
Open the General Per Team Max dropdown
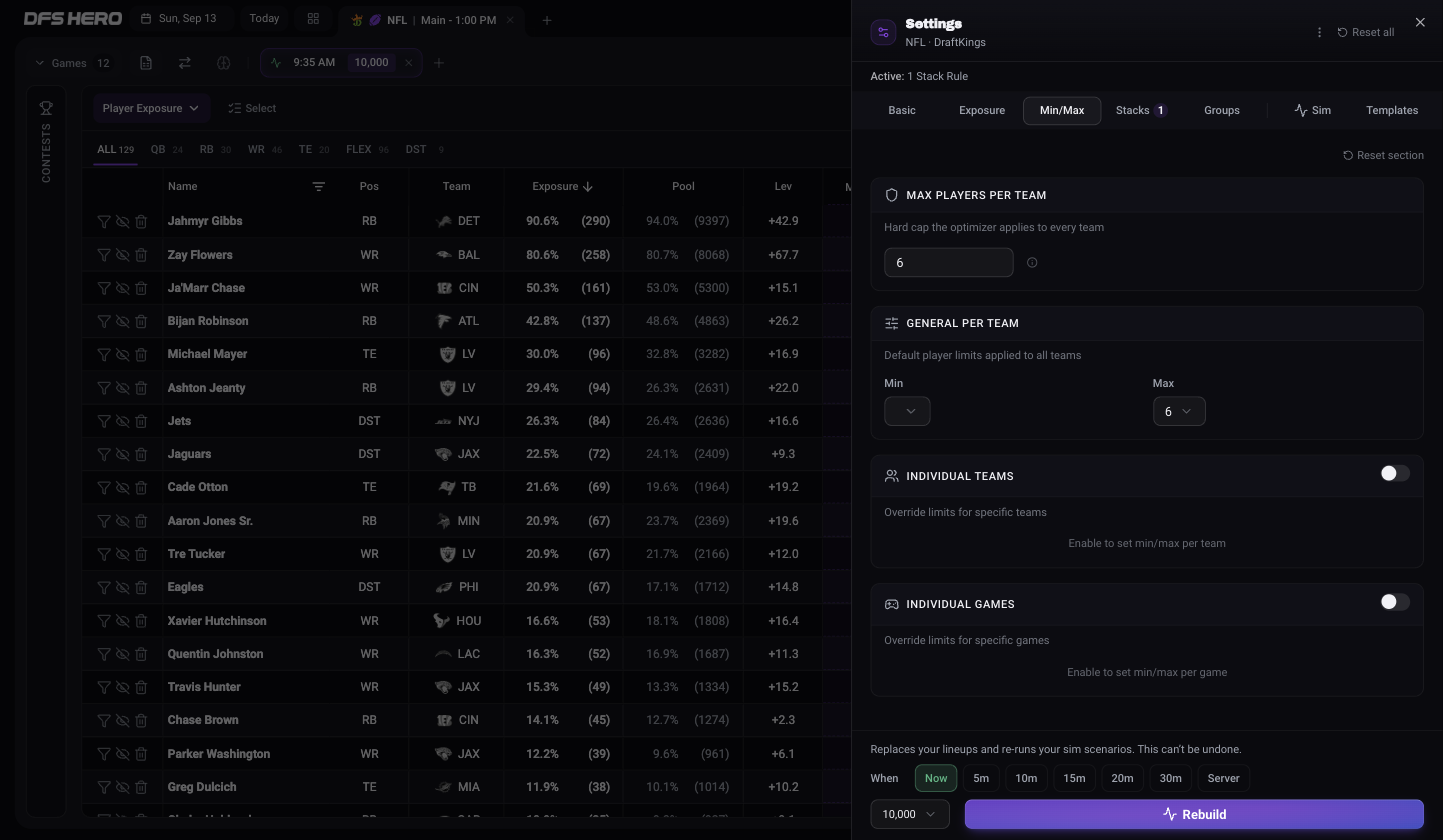[1179, 411]
